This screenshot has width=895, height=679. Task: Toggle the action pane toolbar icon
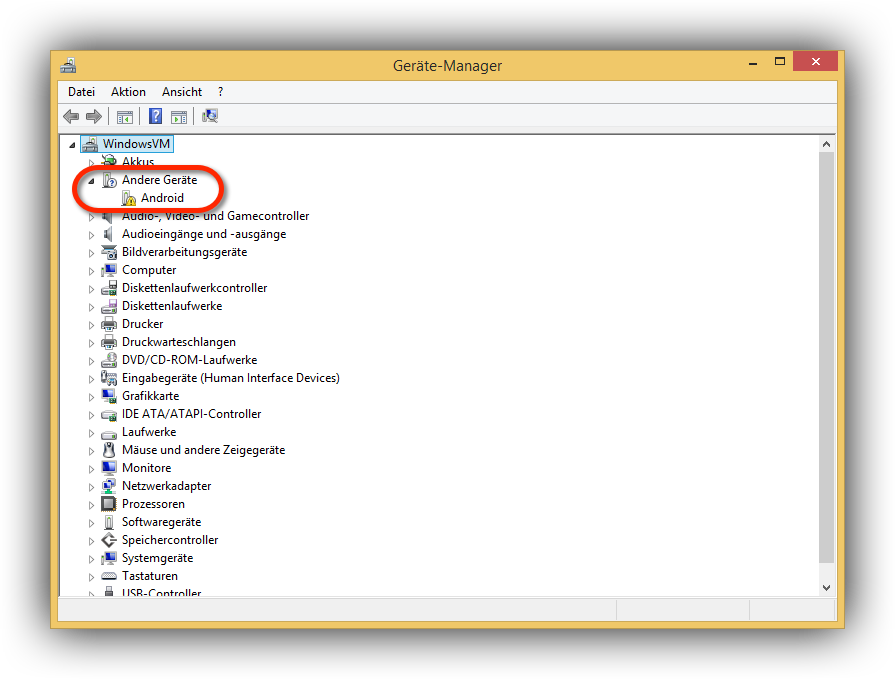point(179,117)
